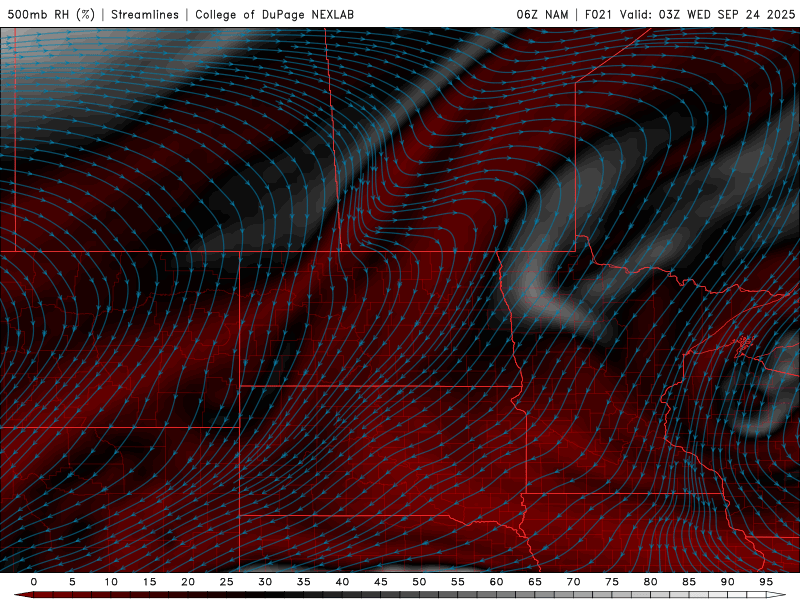800x600 pixels.
Task: Click the "90" label on color scale
Action: tap(727, 582)
